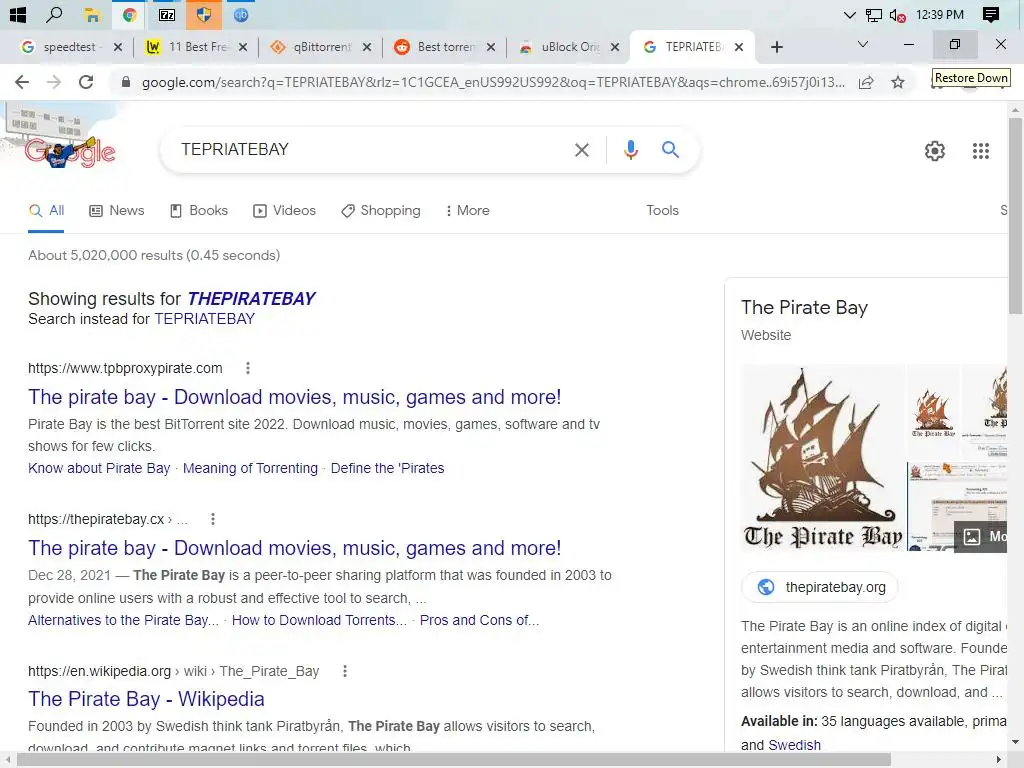Close the TEPRIATEBAY tab
This screenshot has height=768, width=1024.
(739, 47)
